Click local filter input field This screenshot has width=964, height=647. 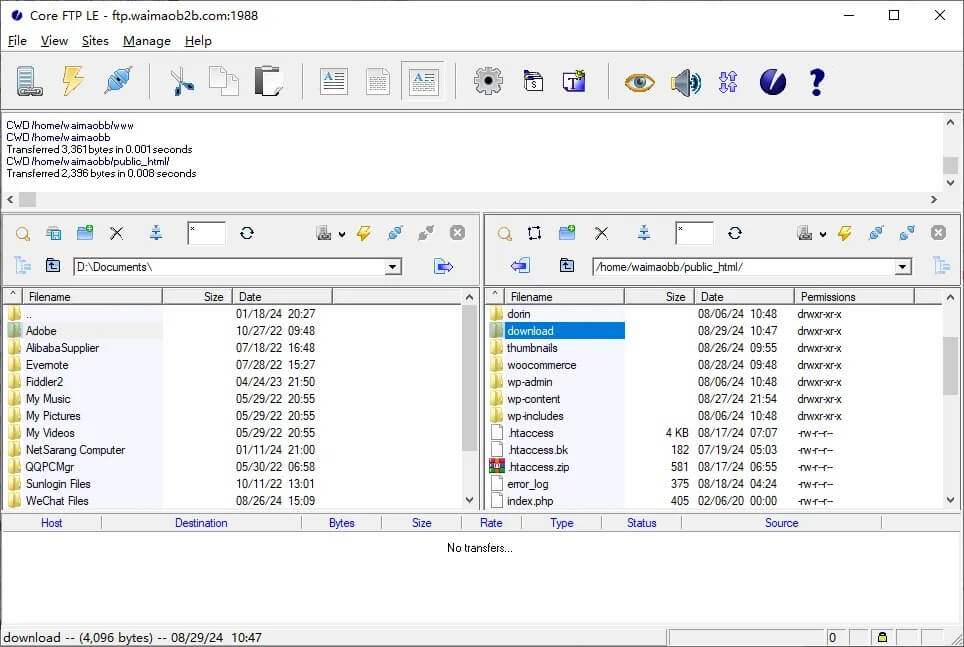(x=206, y=234)
